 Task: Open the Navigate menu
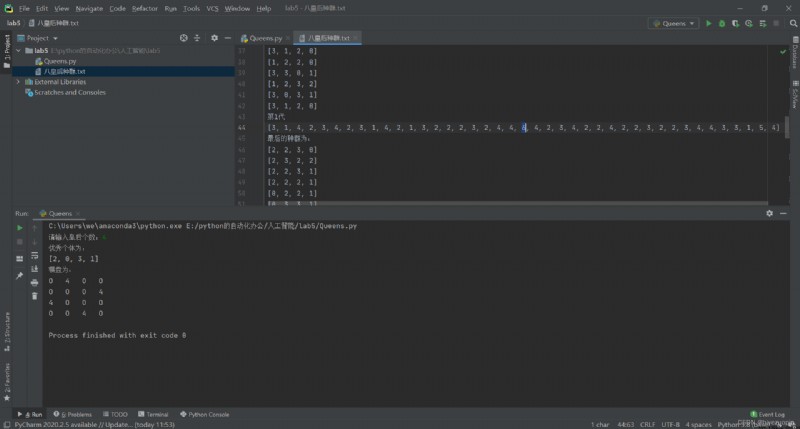click(89, 9)
